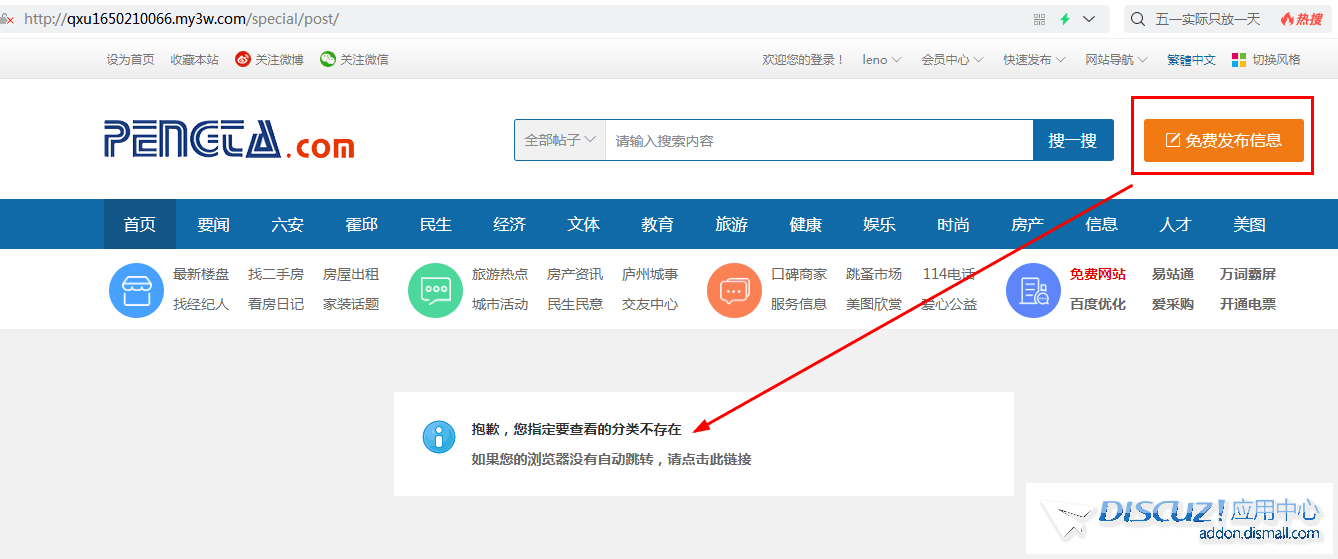Focus the 请输入搜索内容 search field

click(x=818, y=140)
